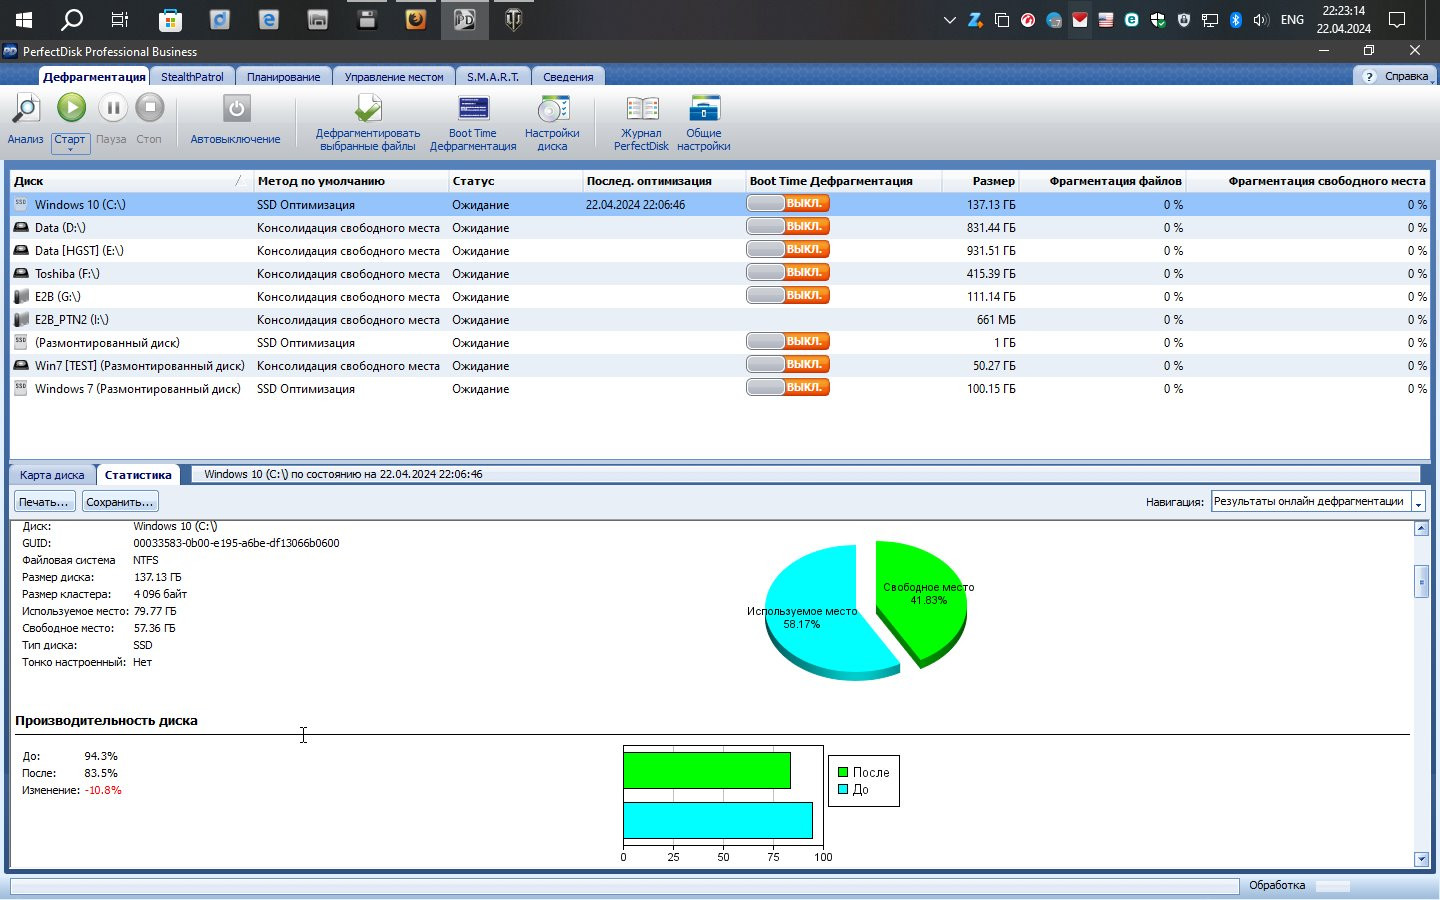Toggle Boot Time switch for Windows 10 (C:\)
The height and width of the screenshot is (900, 1440).
point(787,204)
